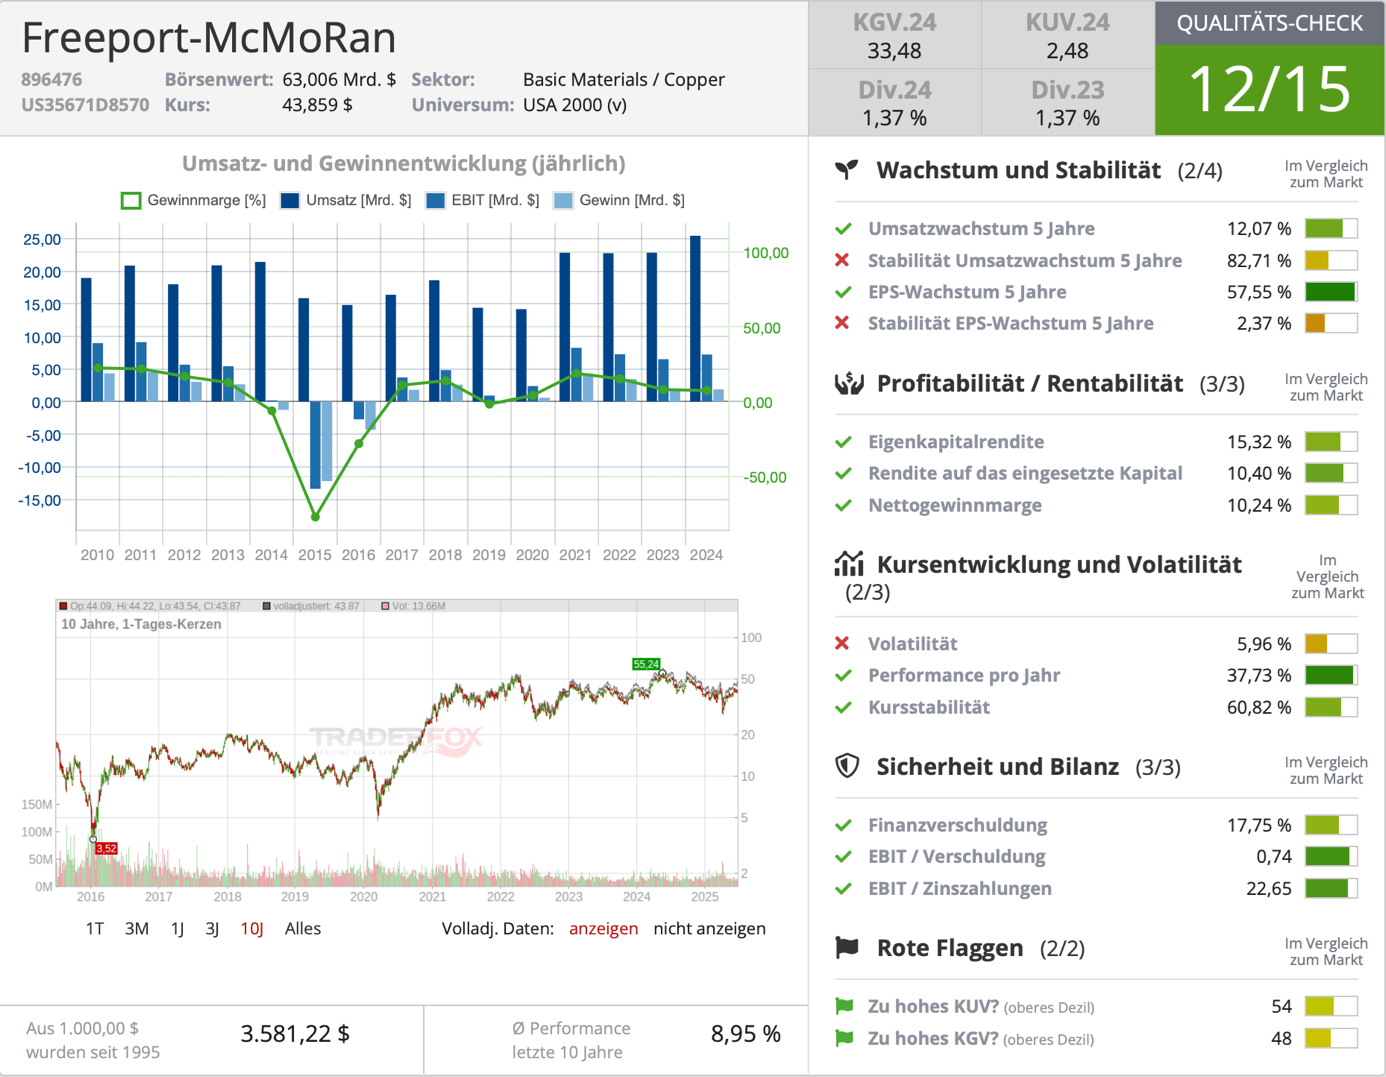
Task: Click green checkmark next to EPS-Wachstum 5 Jahre
Action: [x=843, y=292]
